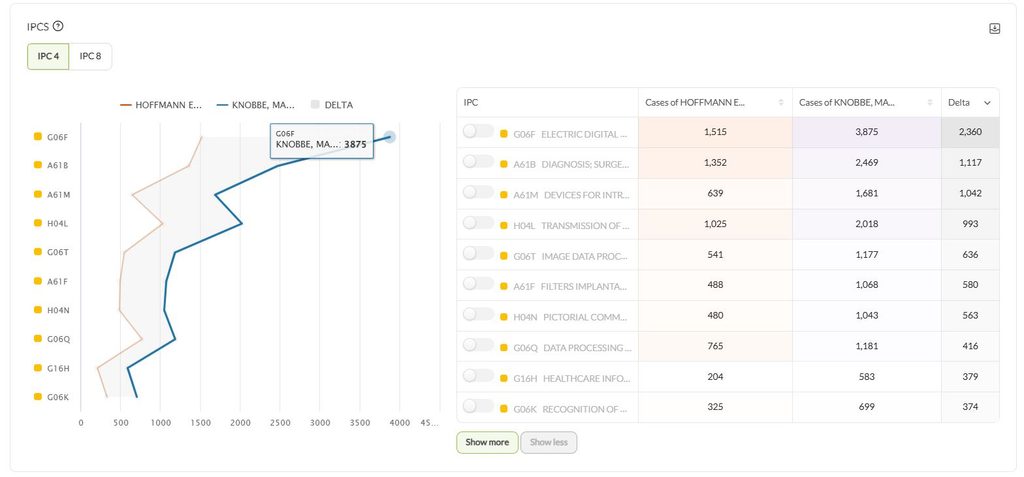
Task: Toggle the G06F row switch
Action: point(478,131)
